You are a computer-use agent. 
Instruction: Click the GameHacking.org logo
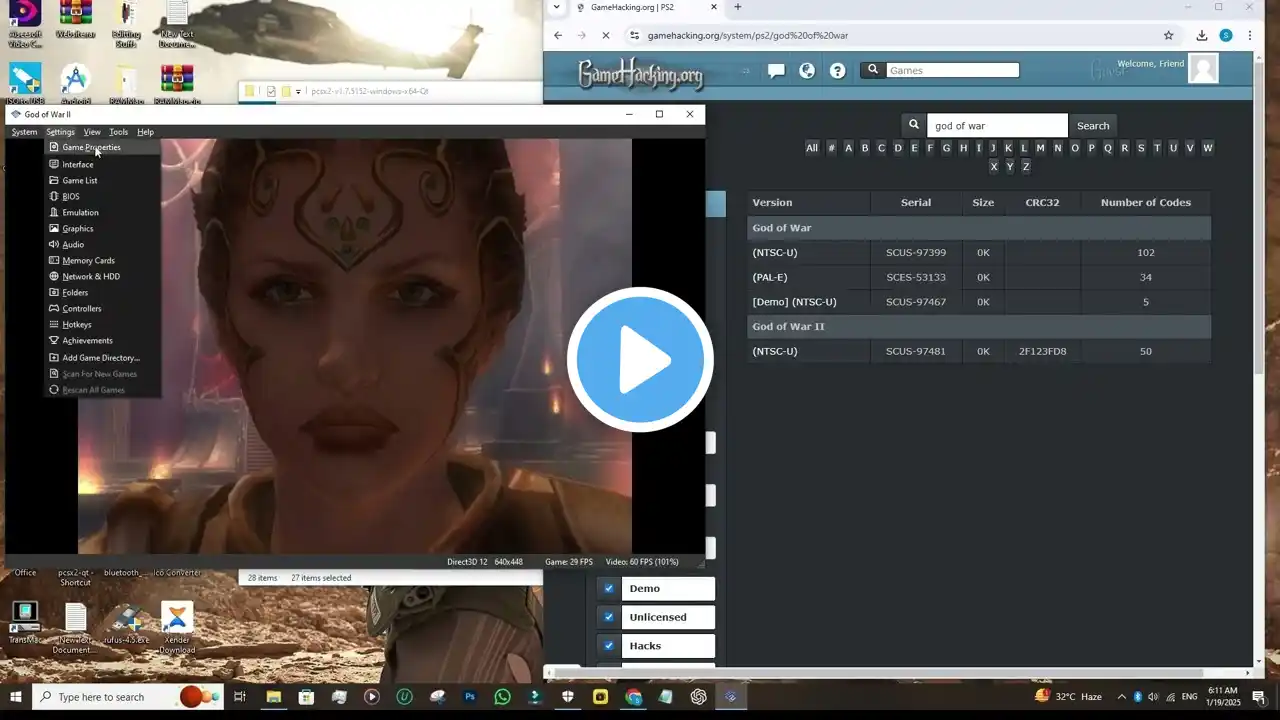[640, 74]
